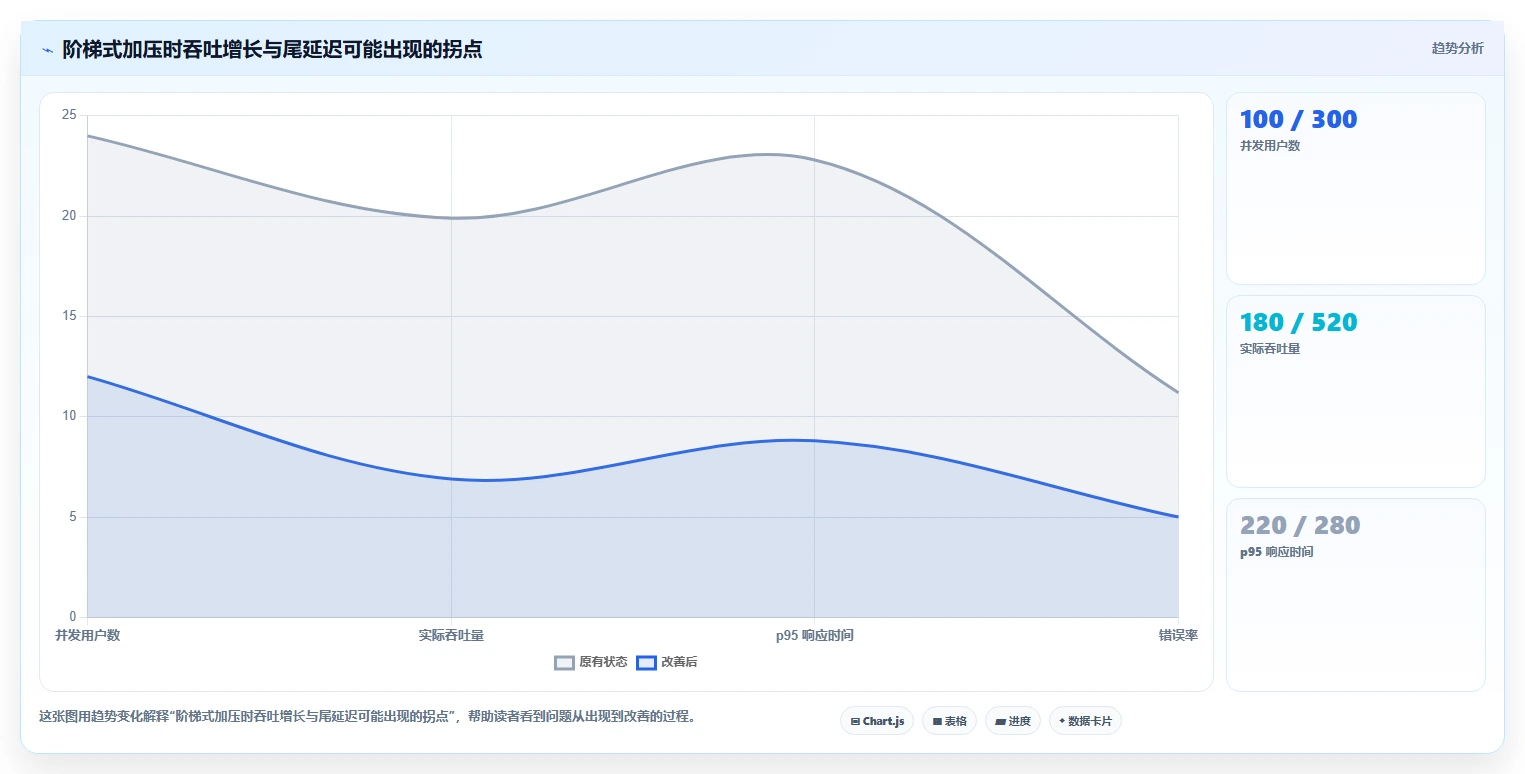Click the 180 / 520 value text
1525x774 pixels.
coord(1298,323)
